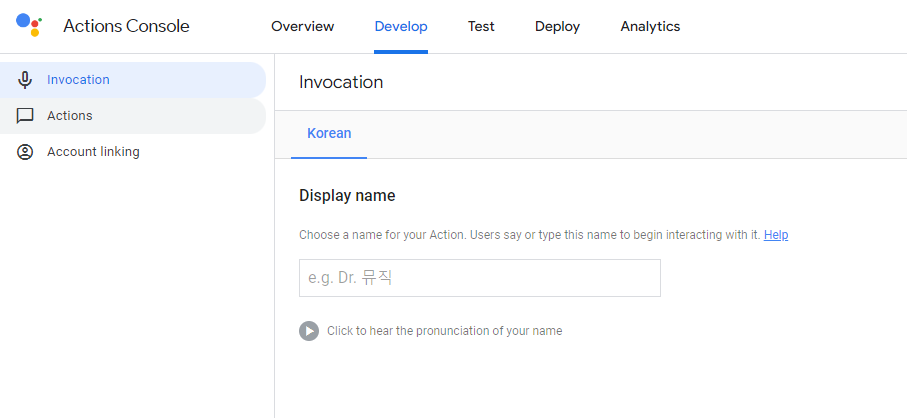Select the Korean language tab
The image size is (907, 418).
pos(329,133)
